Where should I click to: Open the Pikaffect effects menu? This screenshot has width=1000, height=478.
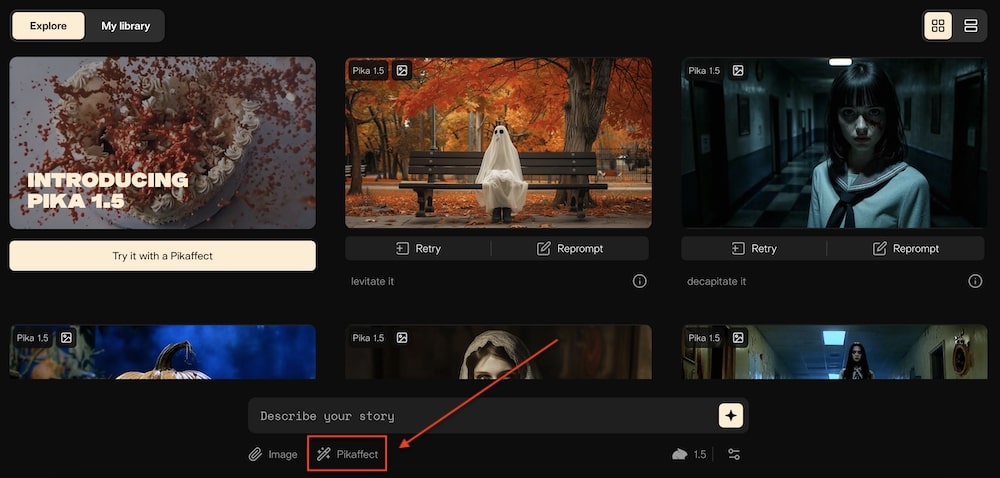tap(348, 454)
